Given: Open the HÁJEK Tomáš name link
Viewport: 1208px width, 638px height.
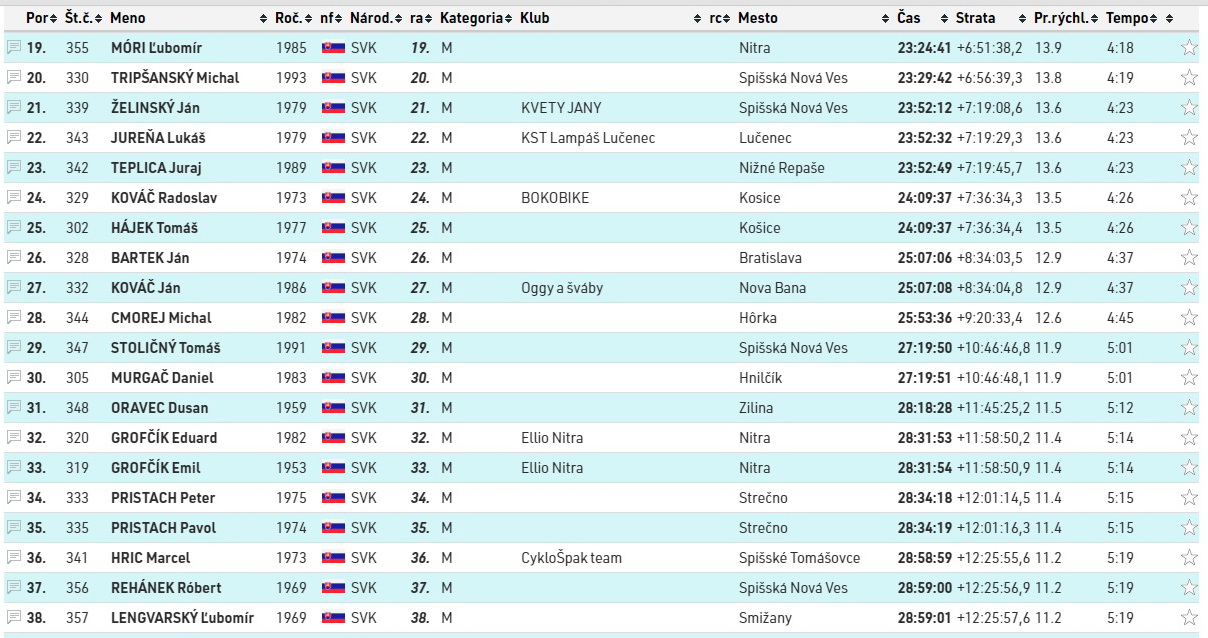Looking at the screenshot, I should [x=154, y=228].
